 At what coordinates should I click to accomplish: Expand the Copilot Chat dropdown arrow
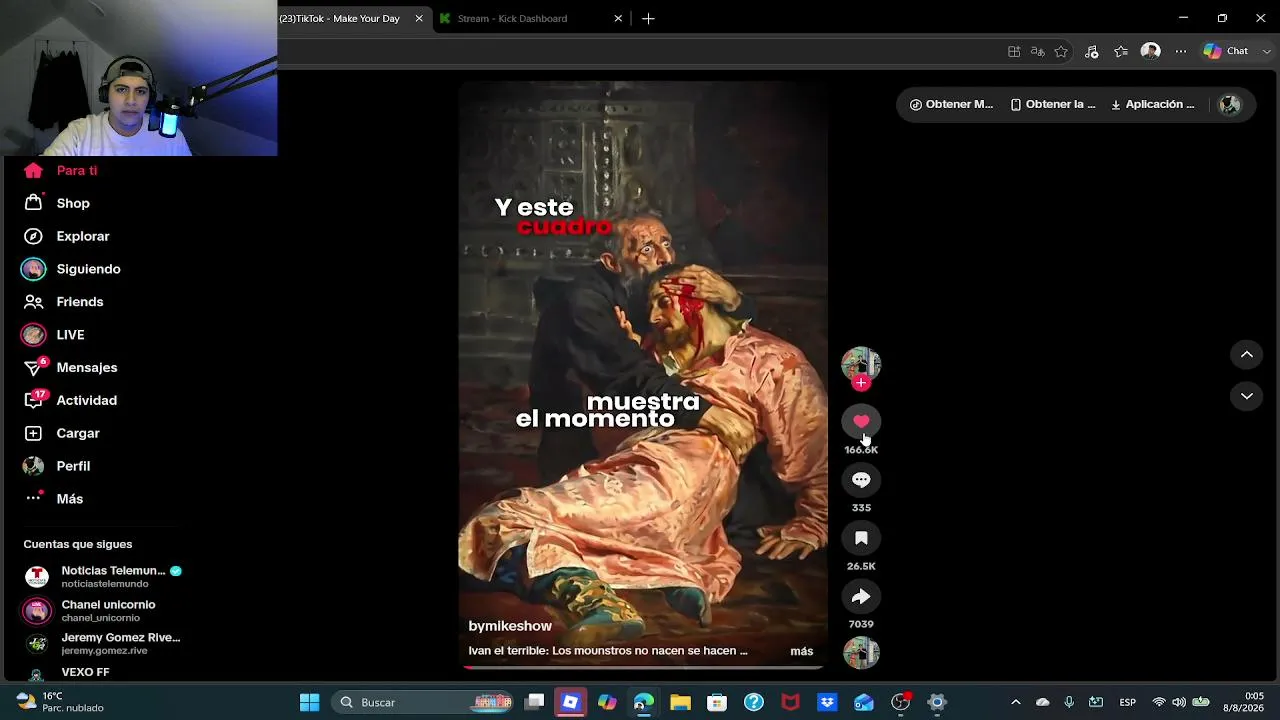point(1267,51)
